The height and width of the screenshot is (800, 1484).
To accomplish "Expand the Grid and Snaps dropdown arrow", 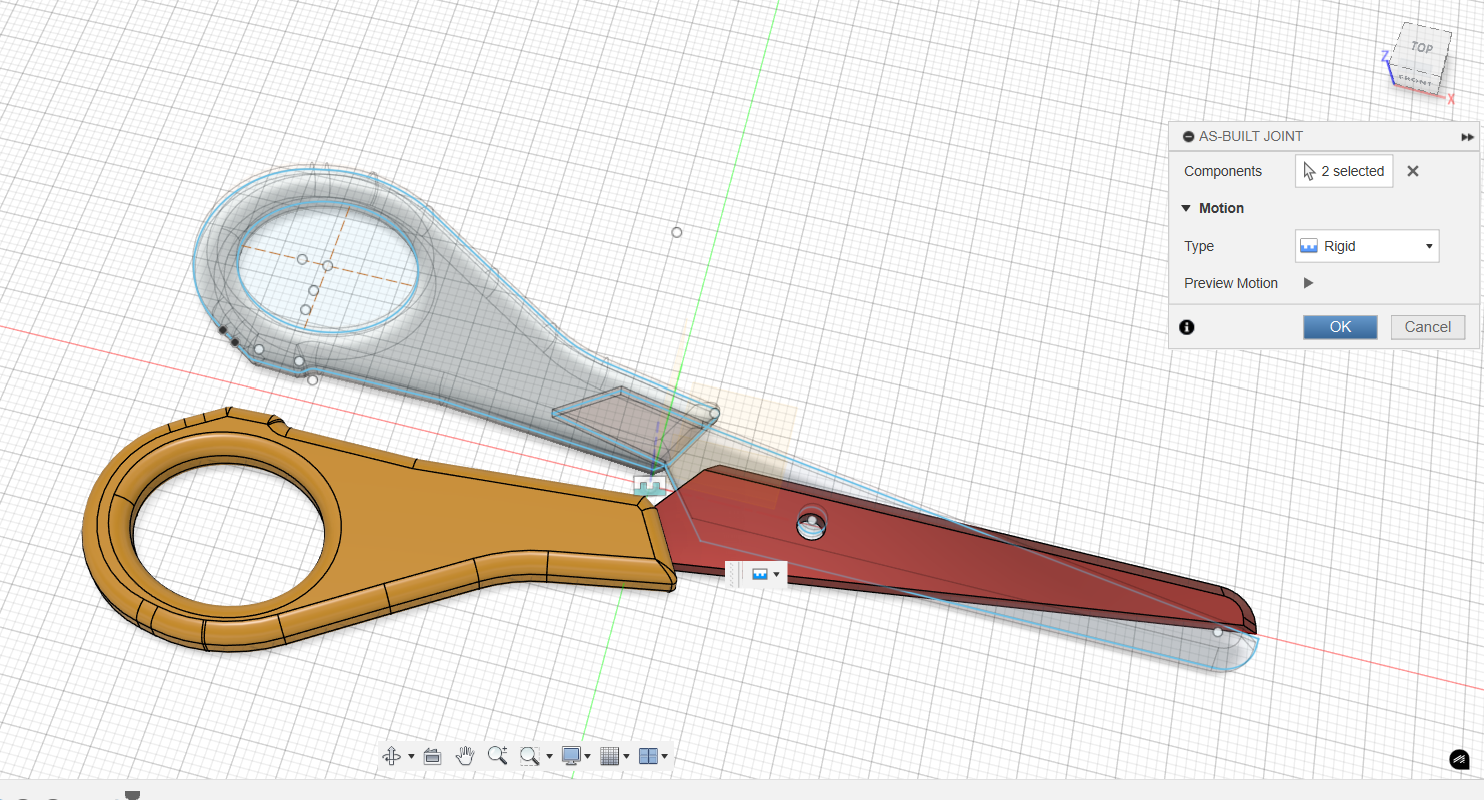I will tap(626, 757).
